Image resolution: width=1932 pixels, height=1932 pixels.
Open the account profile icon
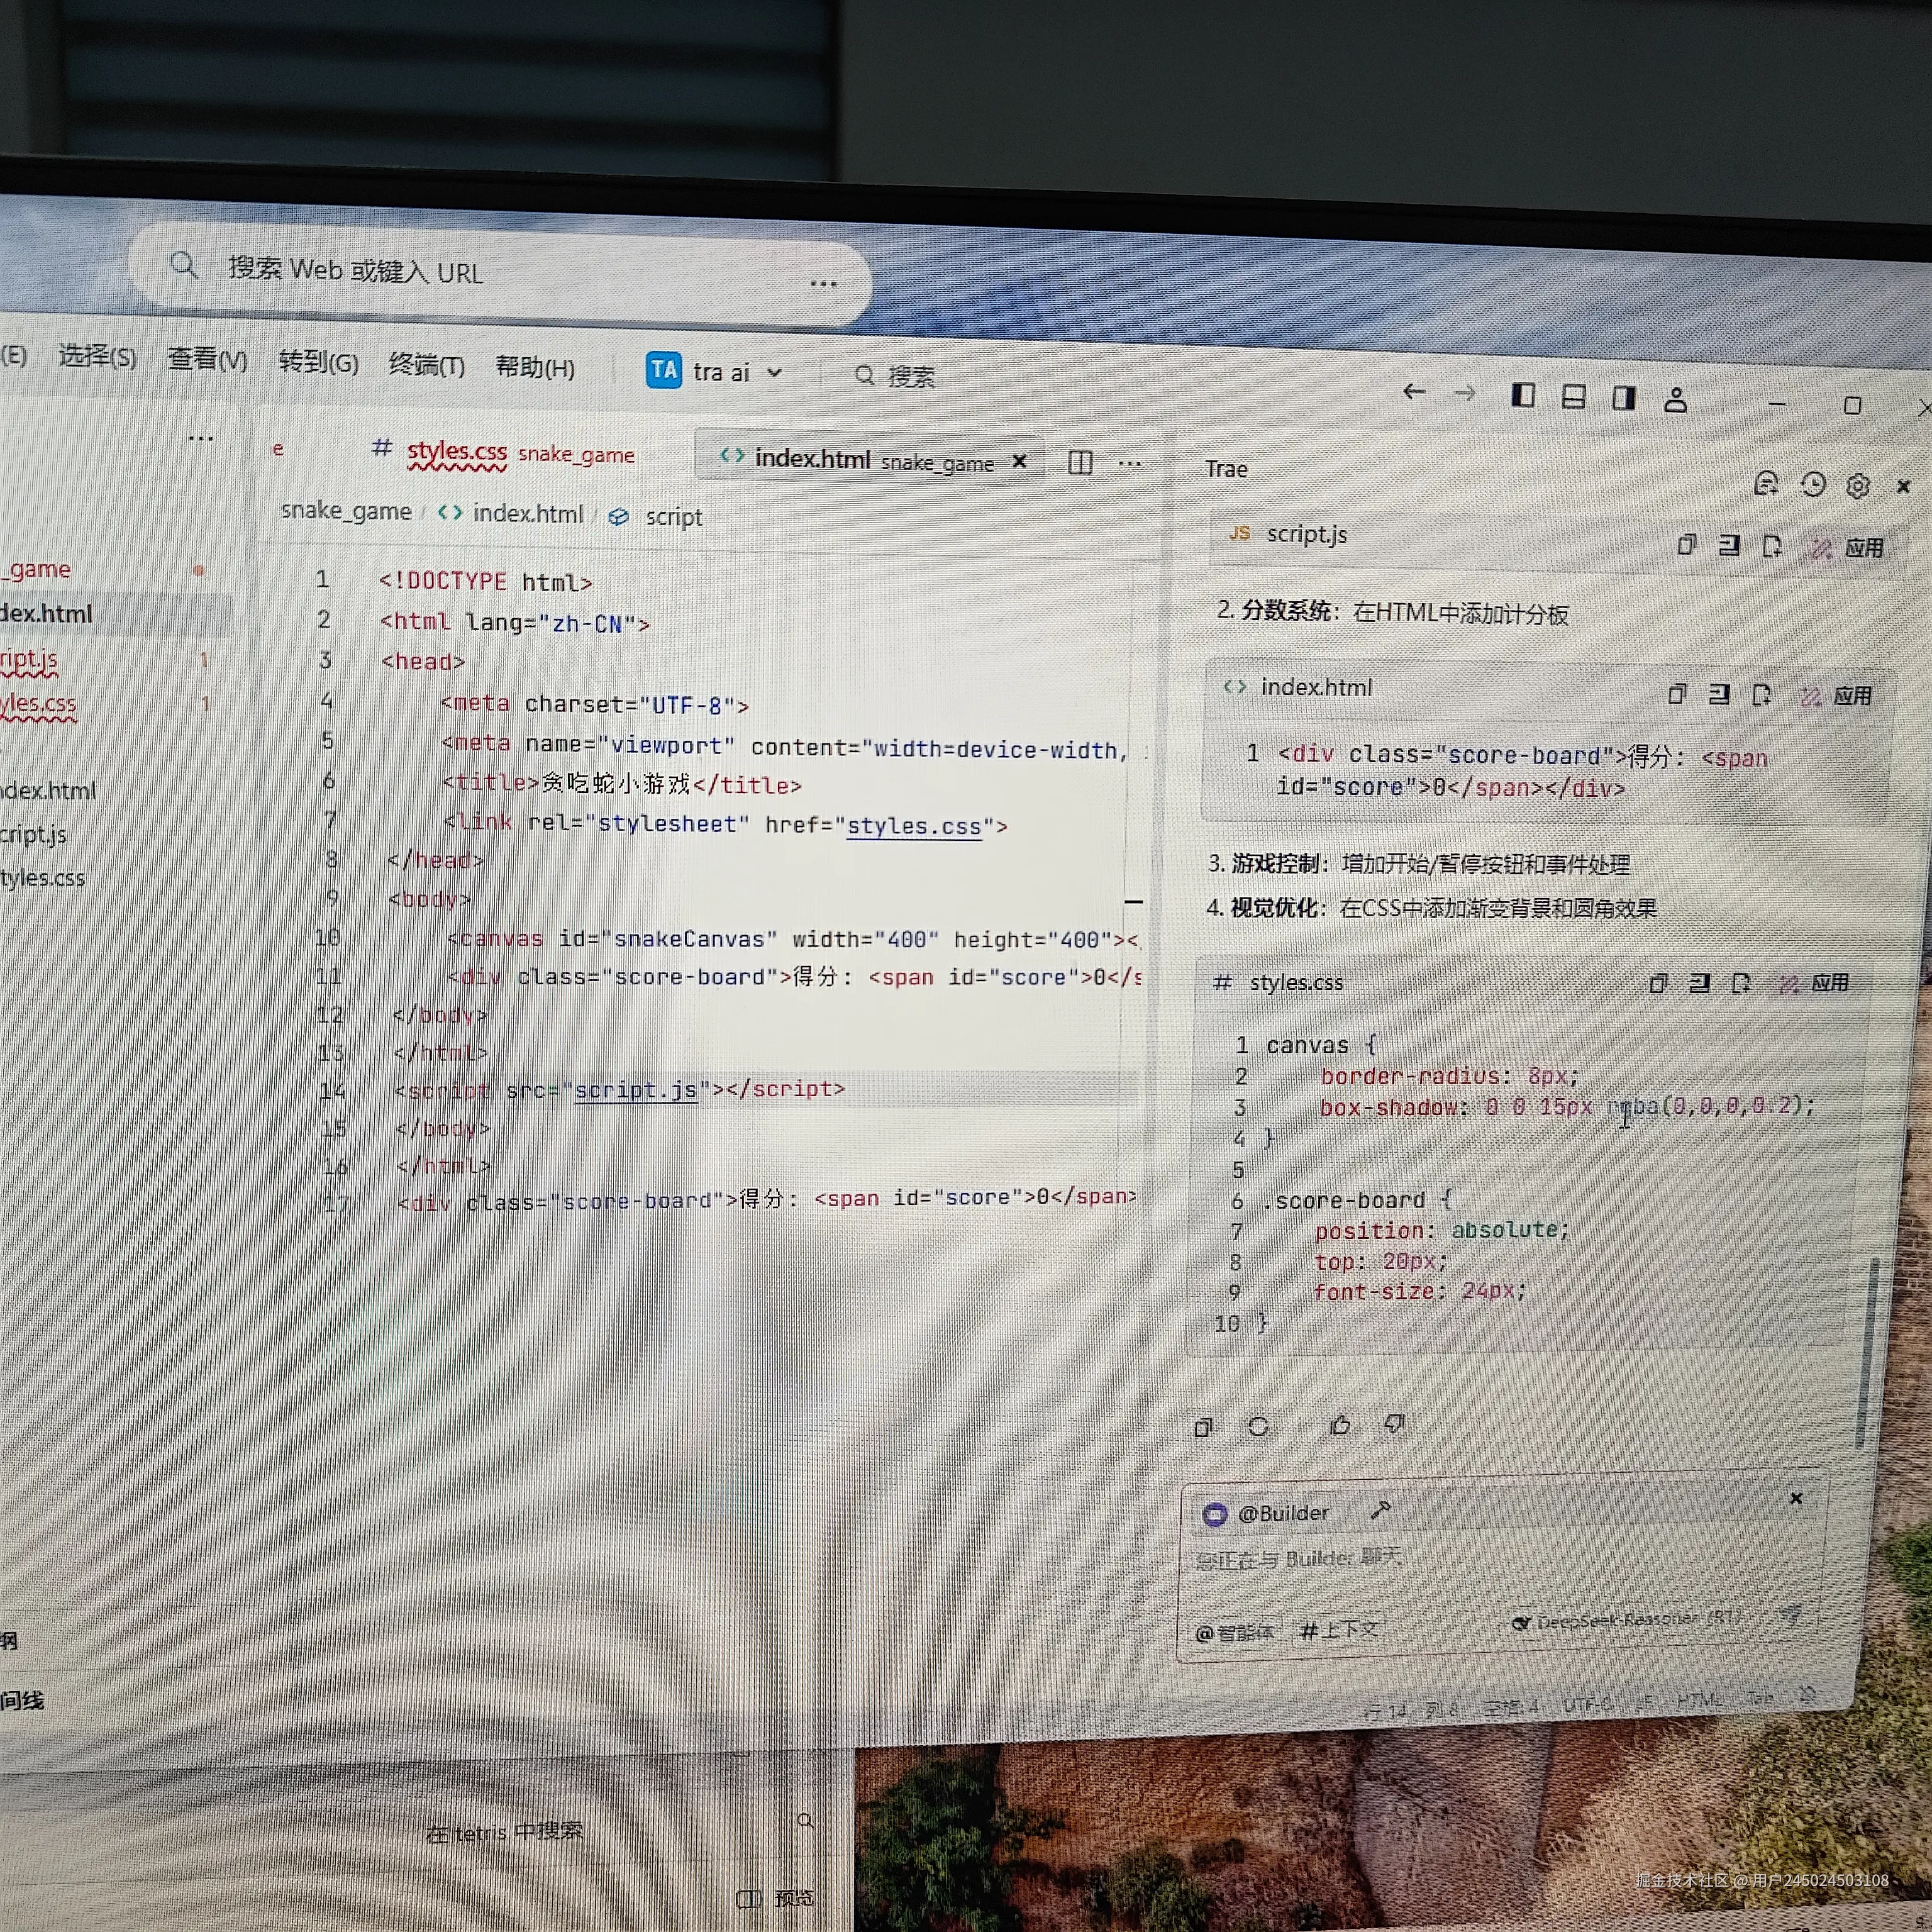point(1675,400)
